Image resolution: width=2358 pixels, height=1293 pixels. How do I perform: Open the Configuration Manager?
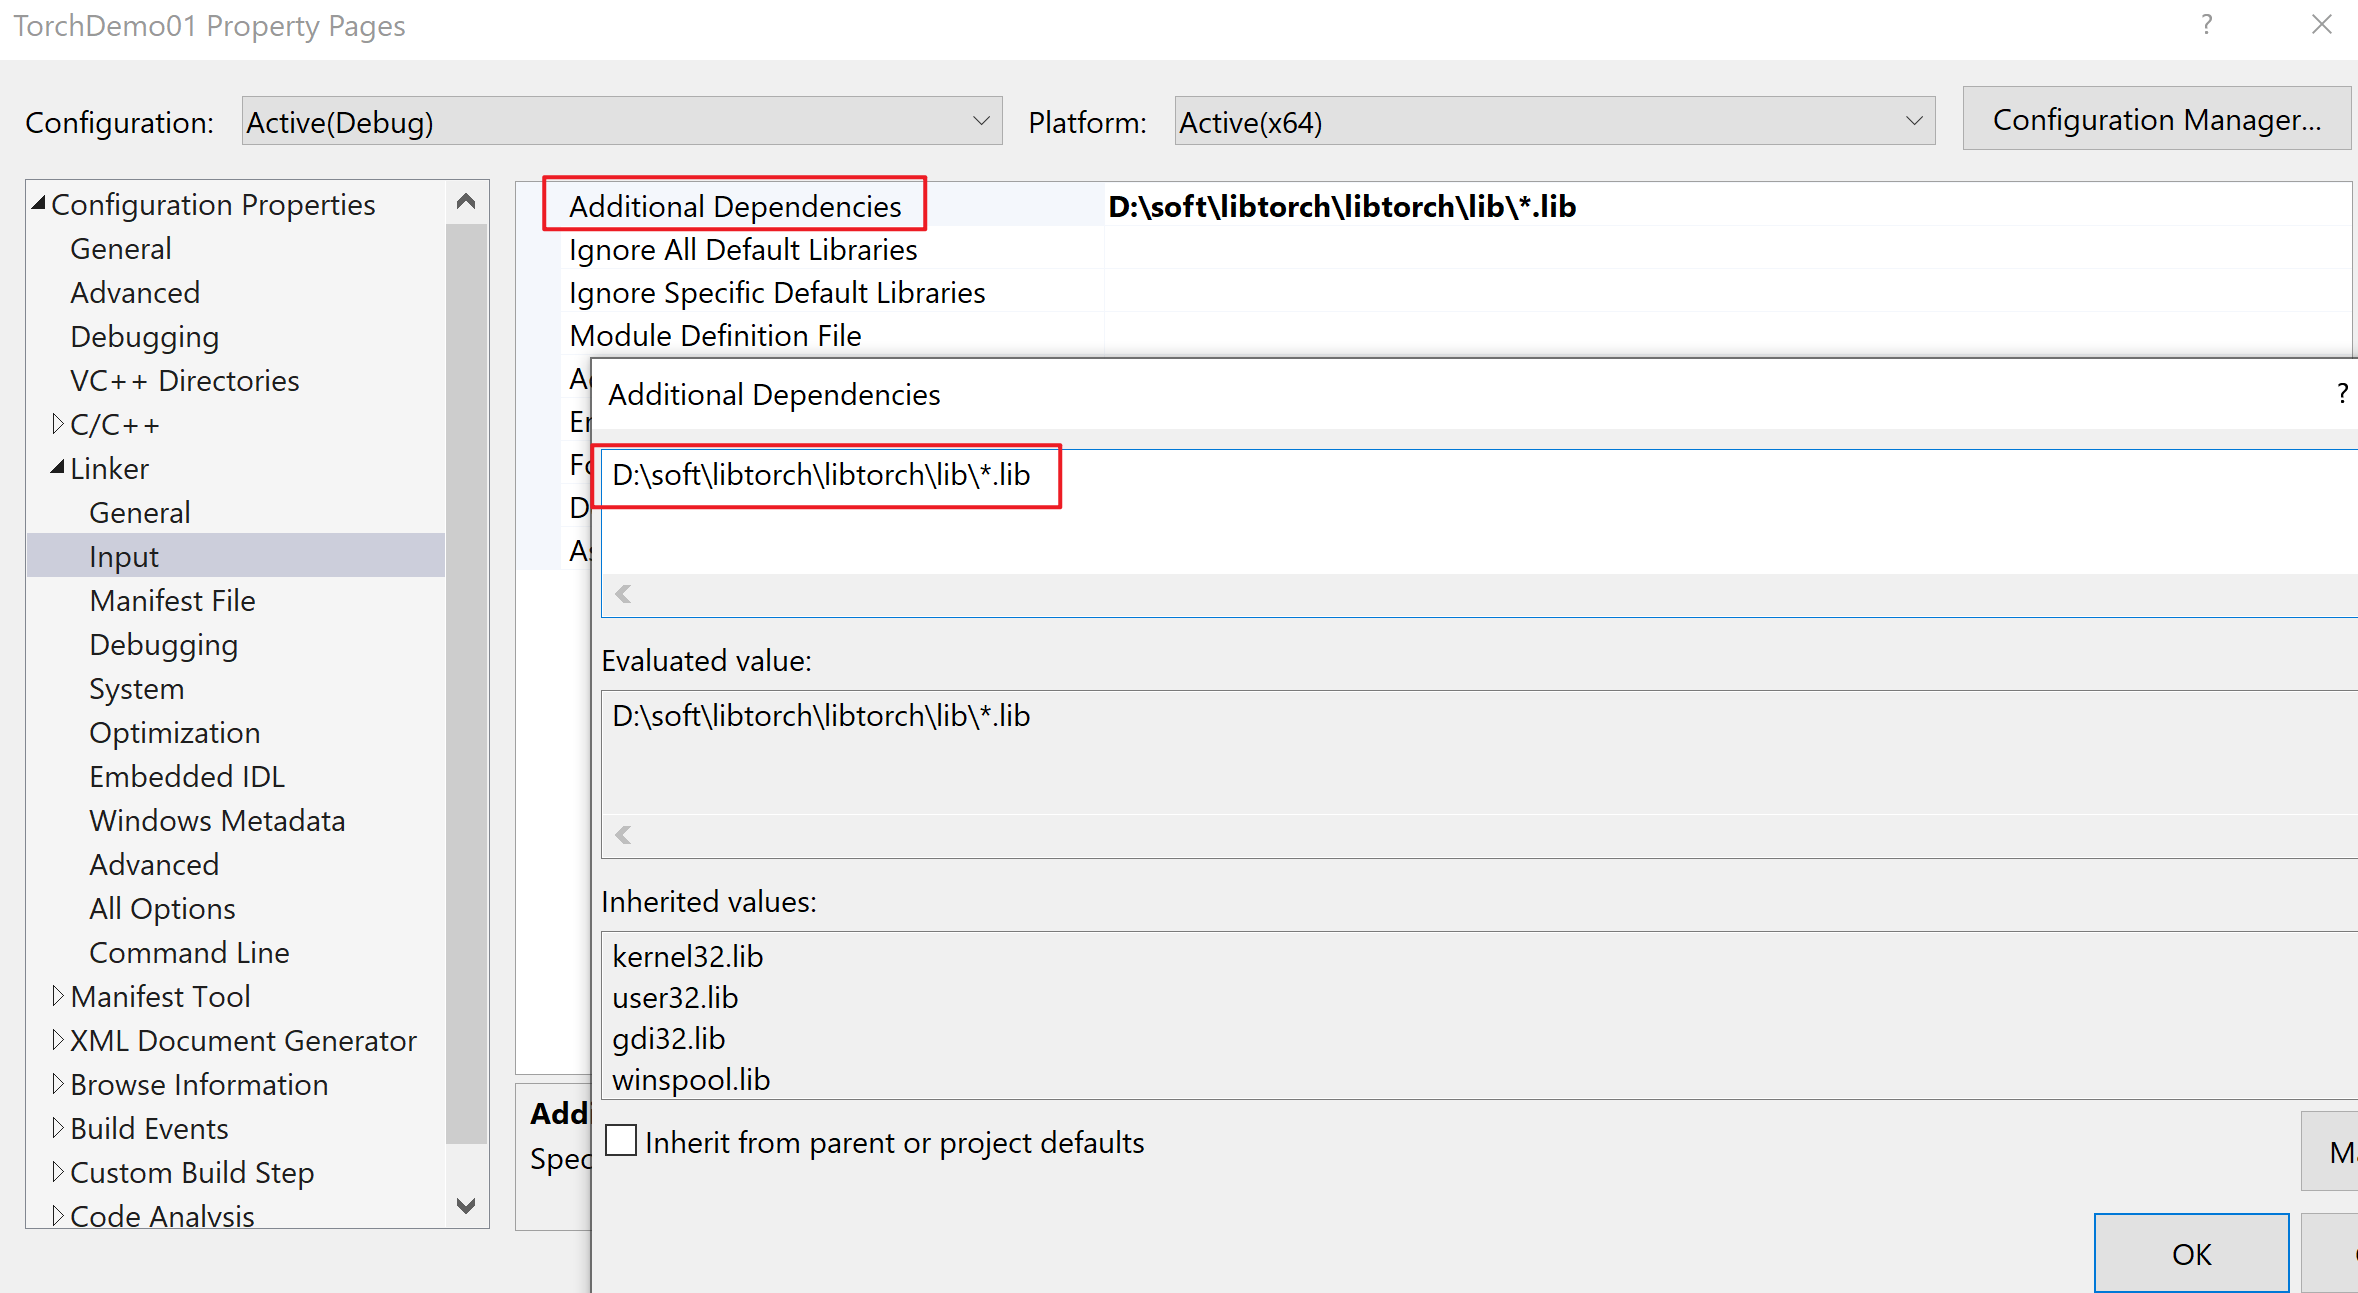[x=2157, y=118]
